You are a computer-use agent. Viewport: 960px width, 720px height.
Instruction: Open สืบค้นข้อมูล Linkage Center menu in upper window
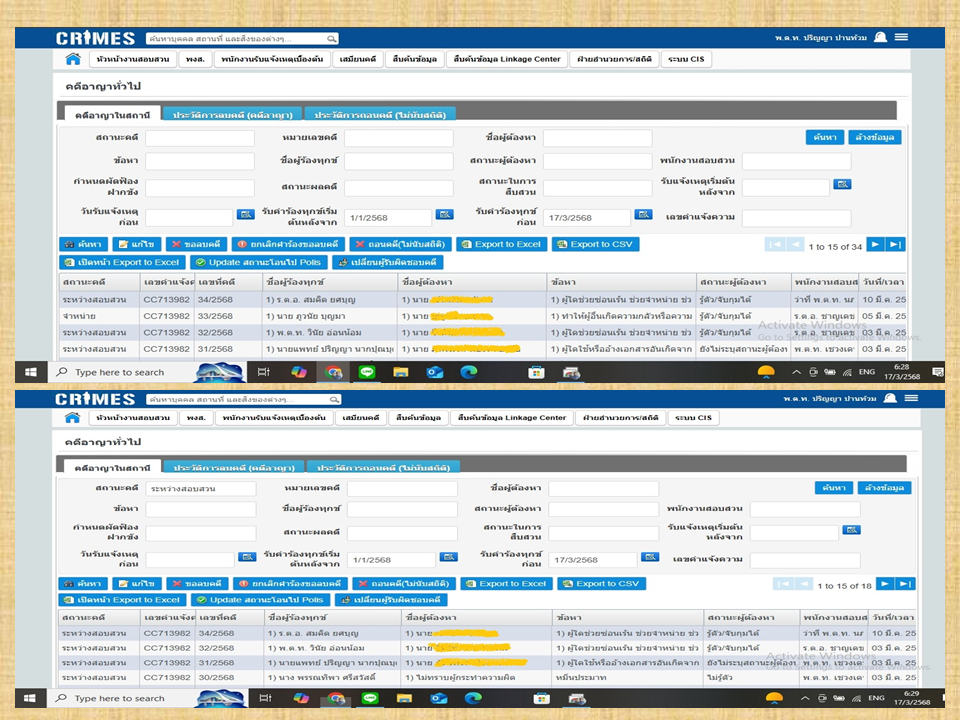(507, 60)
